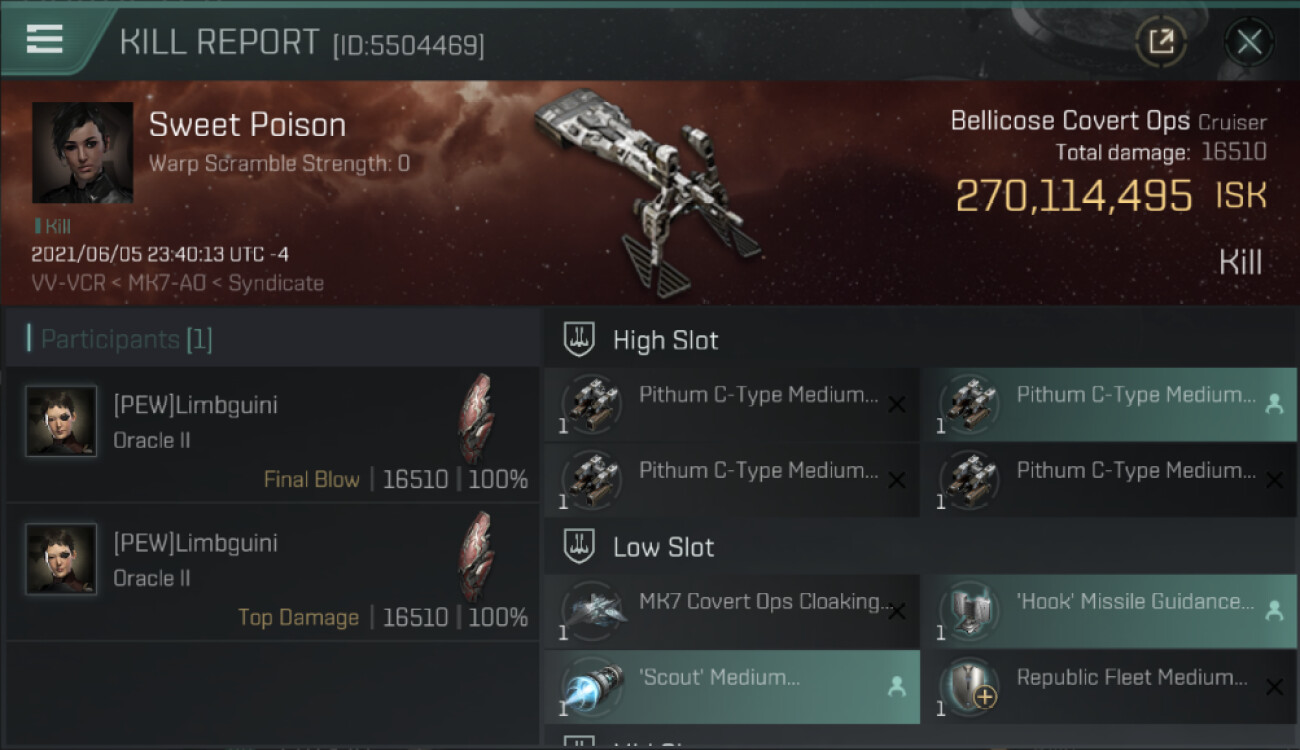The width and height of the screenshot is (1300, 750).
Task: Select the 'Hook' Missile Guidance module
Action: [1109, 612]
